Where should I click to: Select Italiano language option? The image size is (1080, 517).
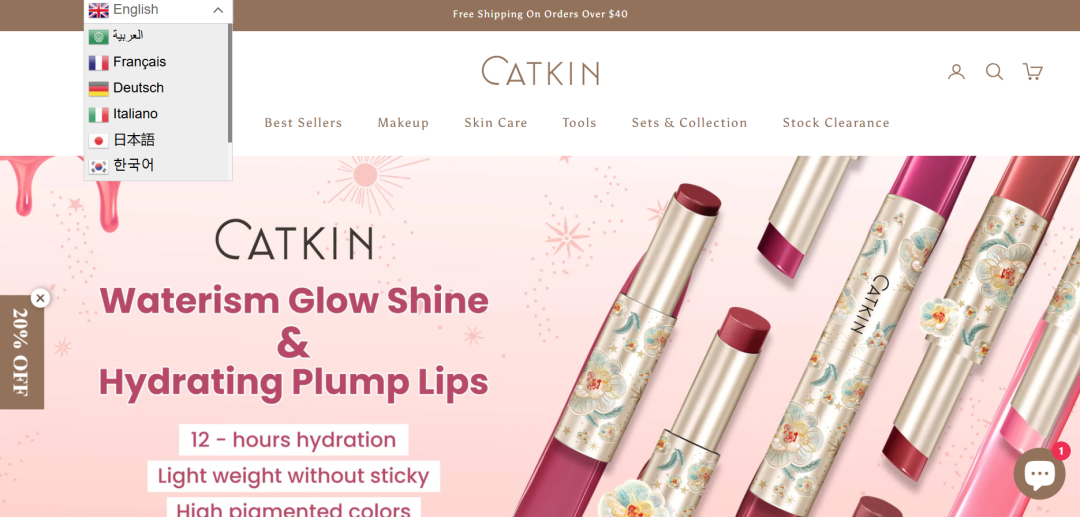click(x=158, y=114)
